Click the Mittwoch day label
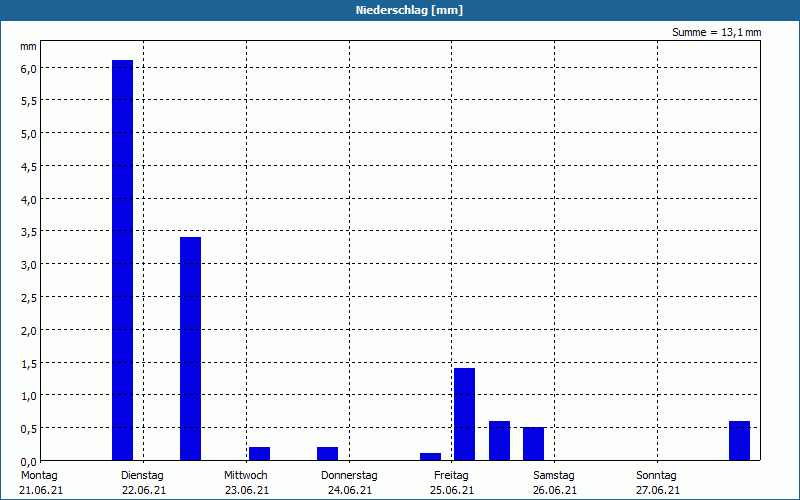Image resolution: width=800 pixels, height=500 pixels. (x=245, y=476)
